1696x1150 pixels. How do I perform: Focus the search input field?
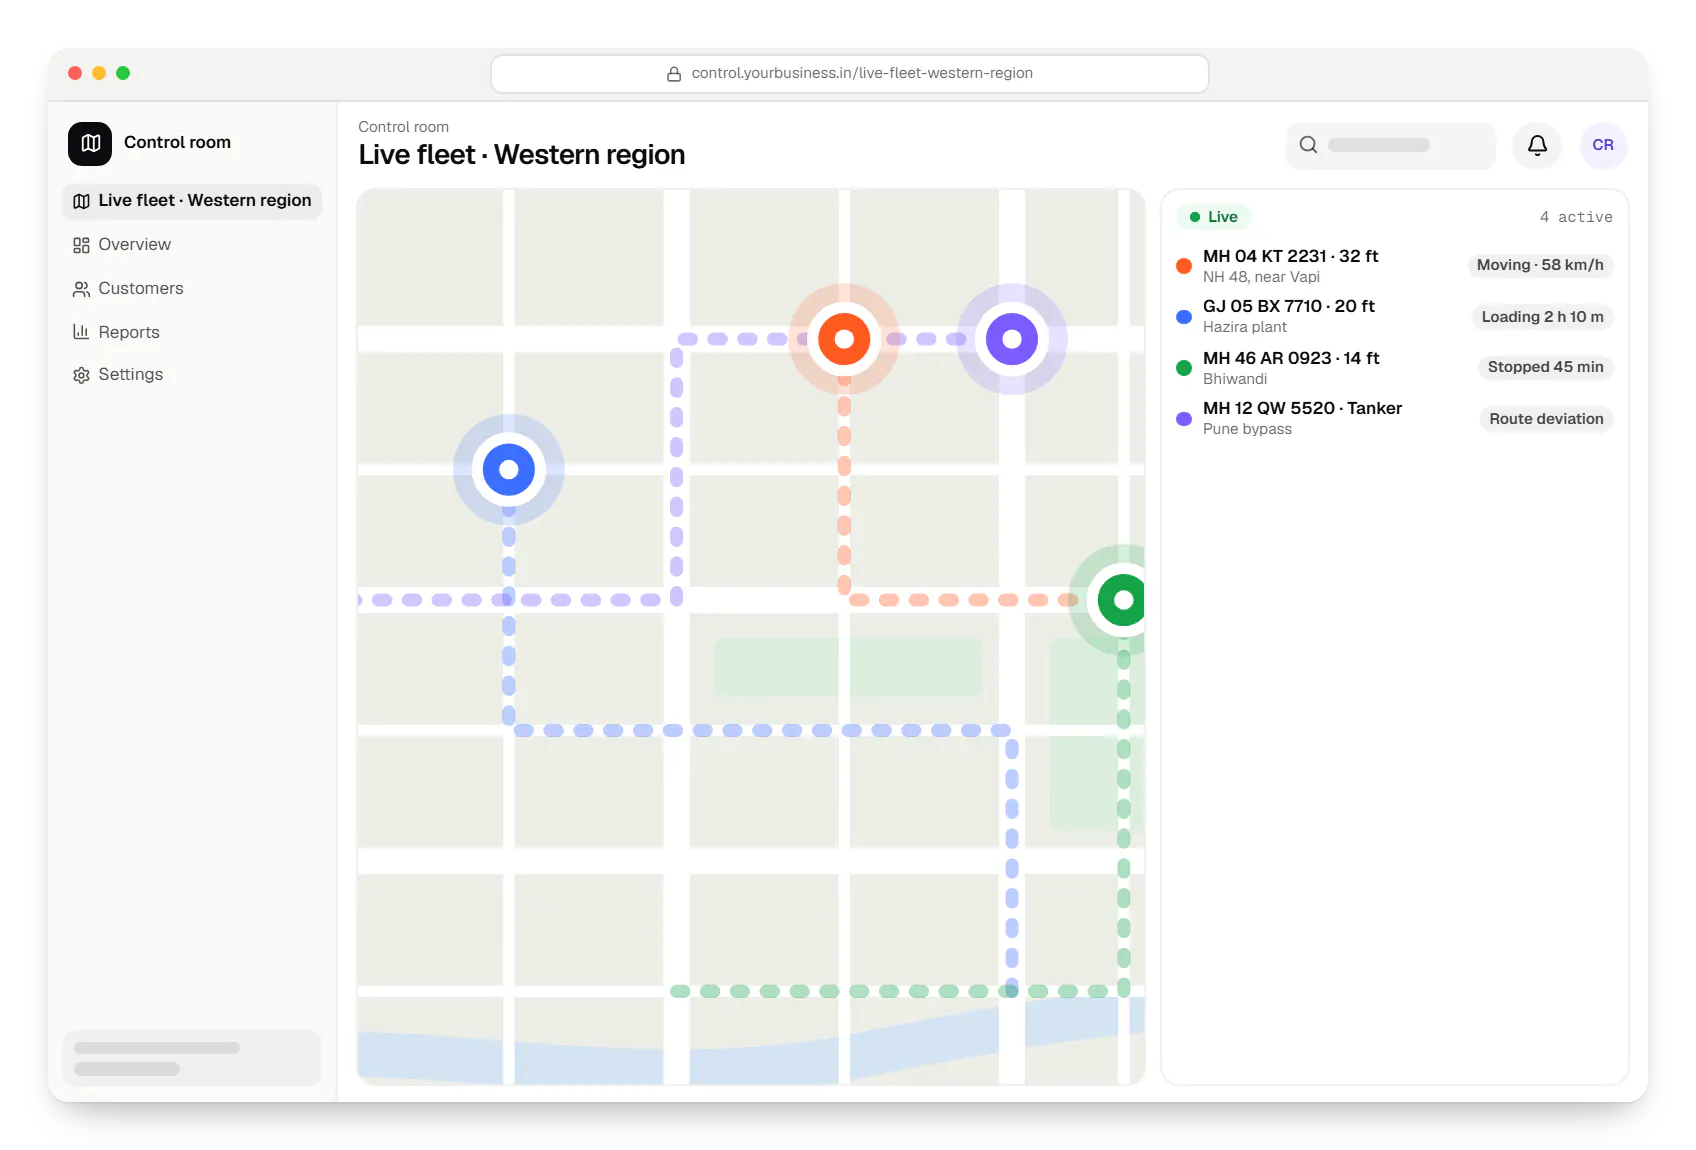coord(1391,145)
